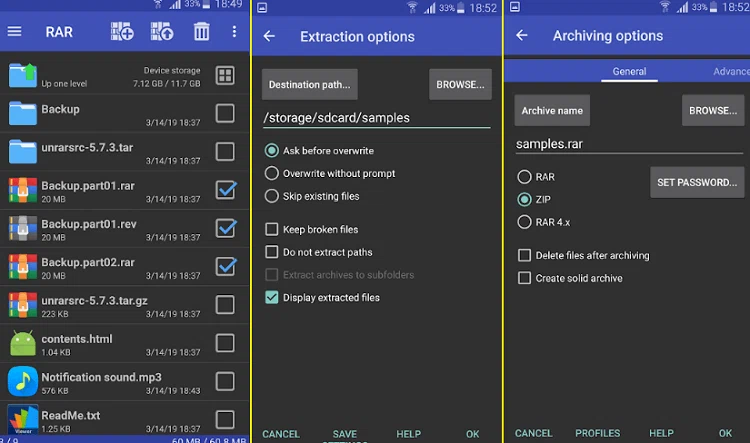The image size is (750, 443).
Task: Switch to the Advanced tab
Action: coord(731,71)
